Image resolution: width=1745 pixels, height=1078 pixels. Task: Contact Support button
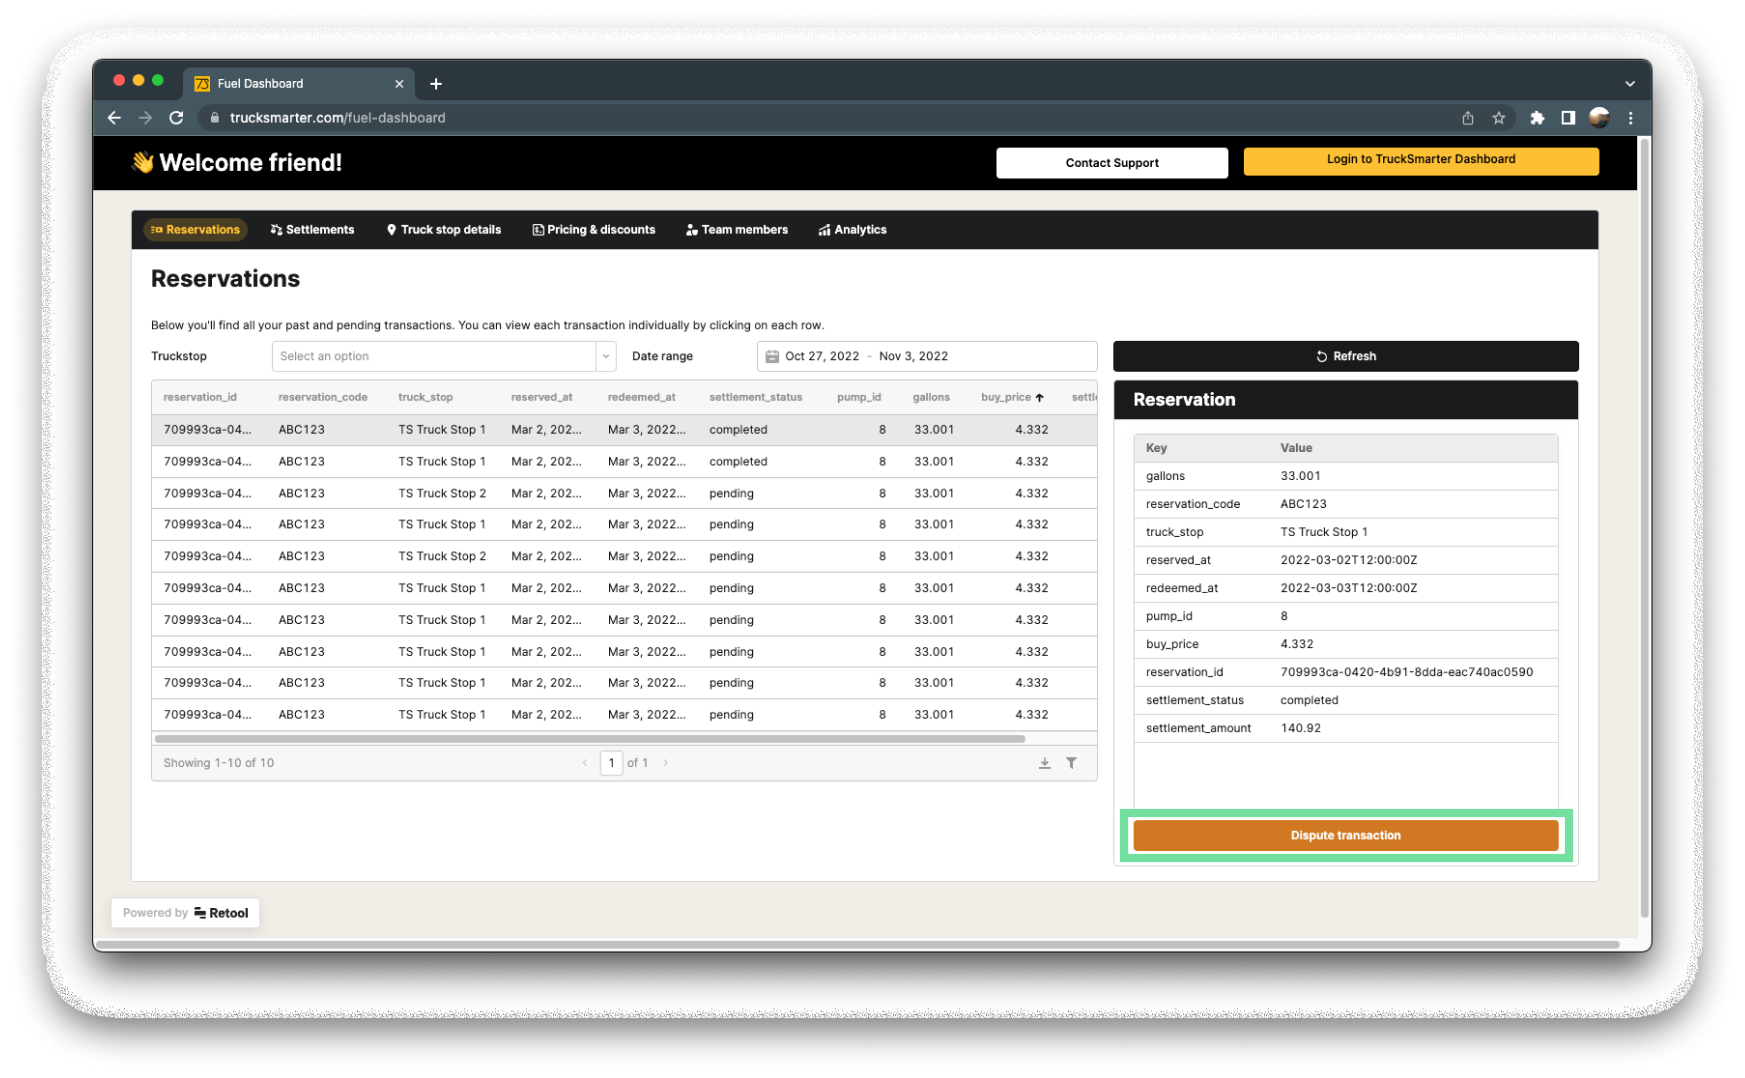[1112, 163]
